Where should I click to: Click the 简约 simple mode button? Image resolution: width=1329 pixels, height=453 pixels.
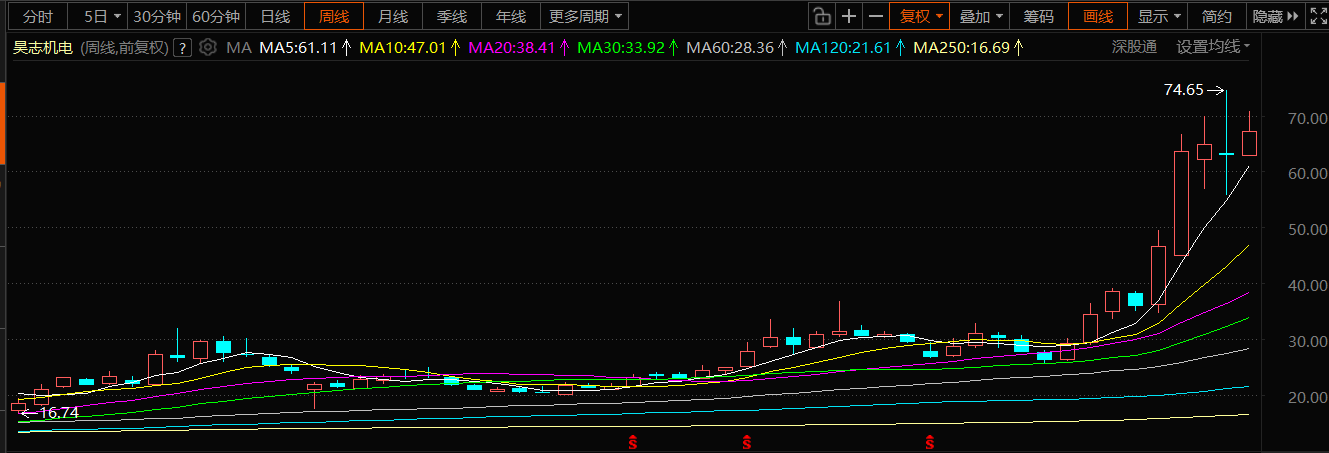(x=1217, y=16)
